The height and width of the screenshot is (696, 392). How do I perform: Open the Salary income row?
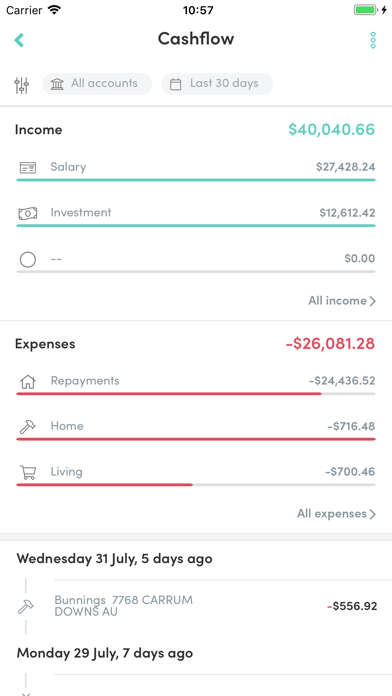[x=196, y=170]
